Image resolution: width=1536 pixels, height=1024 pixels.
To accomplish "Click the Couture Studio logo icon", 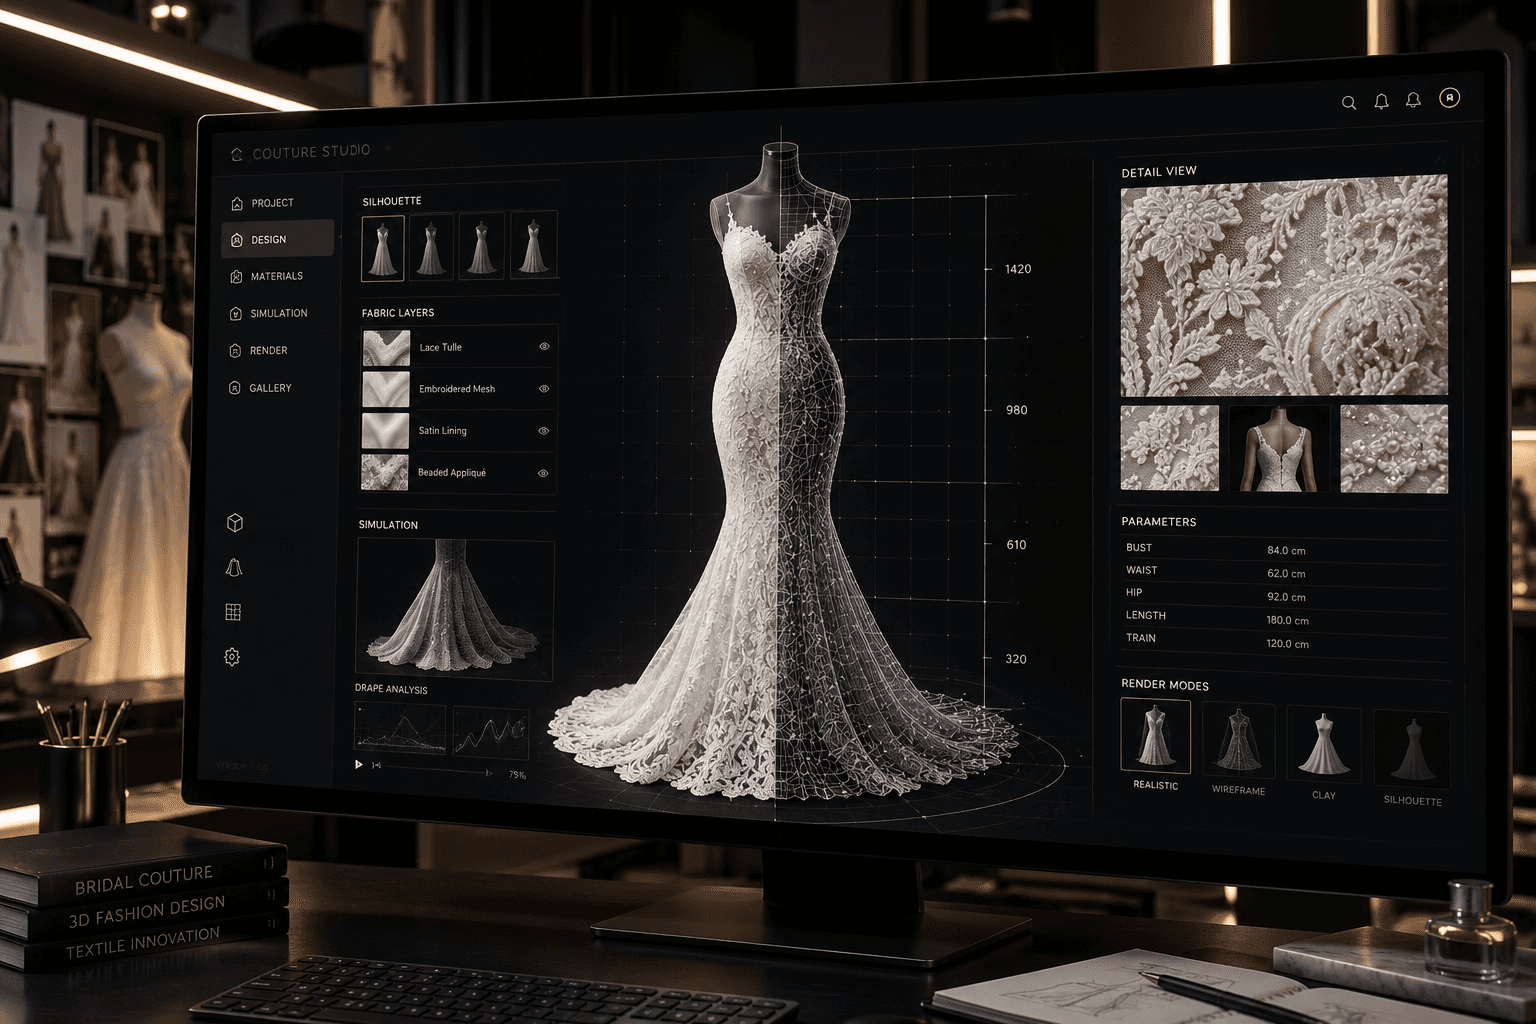I will [x=237, y=154].
